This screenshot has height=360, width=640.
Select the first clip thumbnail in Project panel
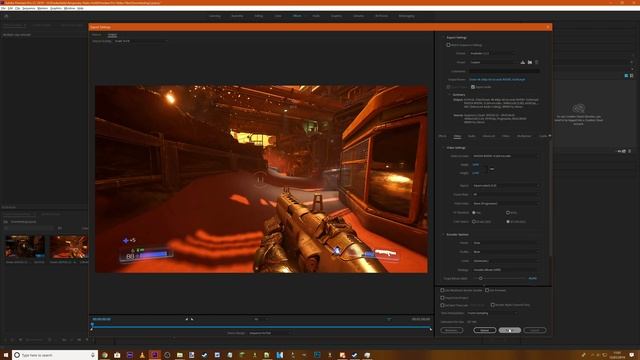pos(24,247)
